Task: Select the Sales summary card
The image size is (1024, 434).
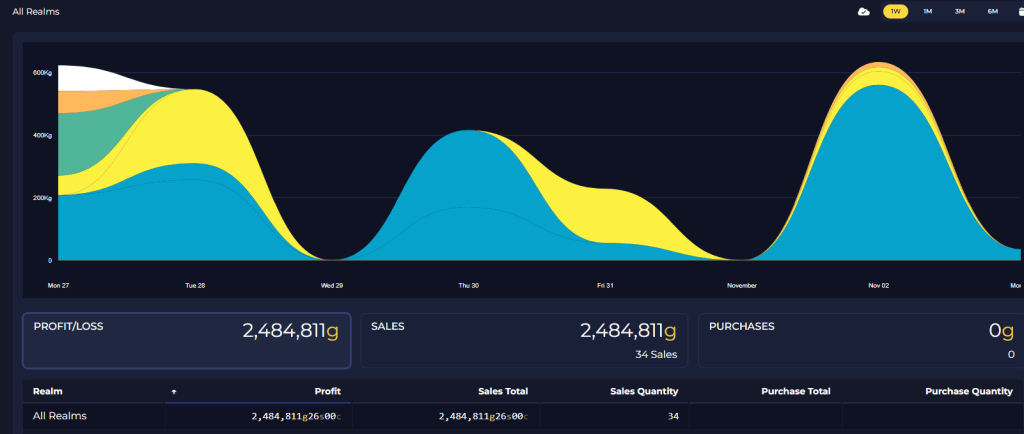Action: tap(525, 341)
